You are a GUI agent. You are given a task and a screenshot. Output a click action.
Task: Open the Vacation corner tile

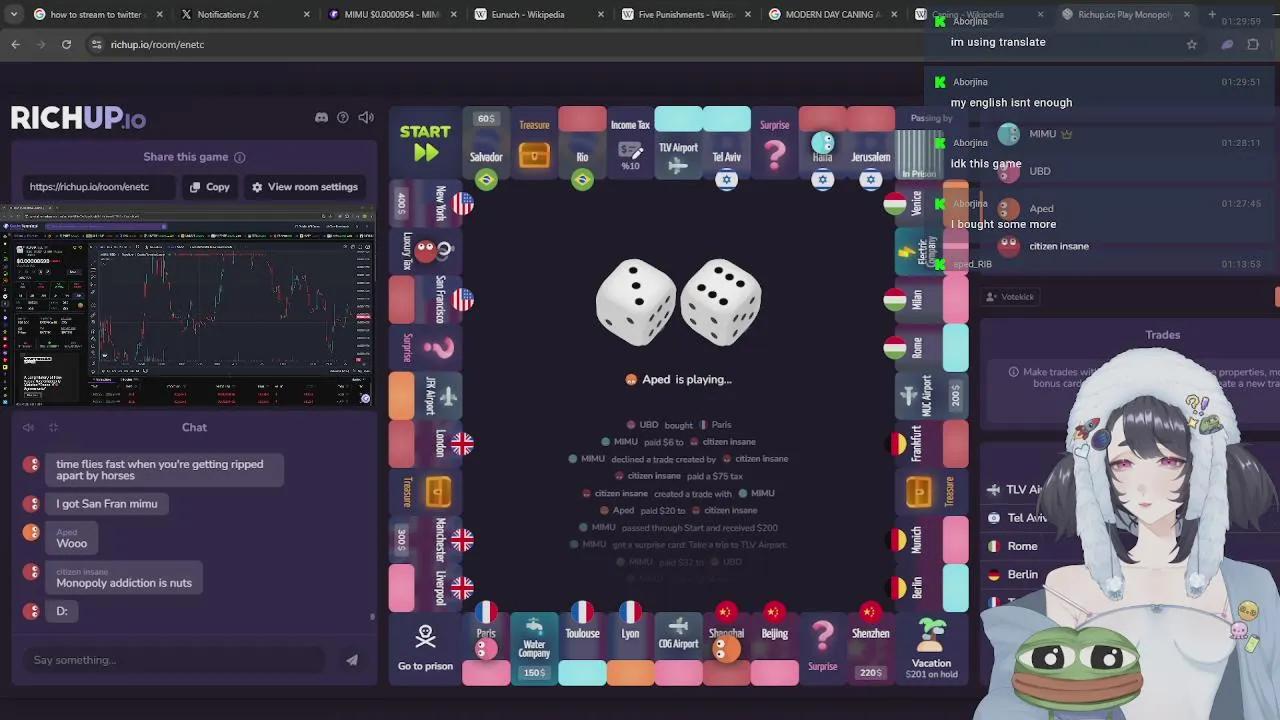(x=931, y=647)
